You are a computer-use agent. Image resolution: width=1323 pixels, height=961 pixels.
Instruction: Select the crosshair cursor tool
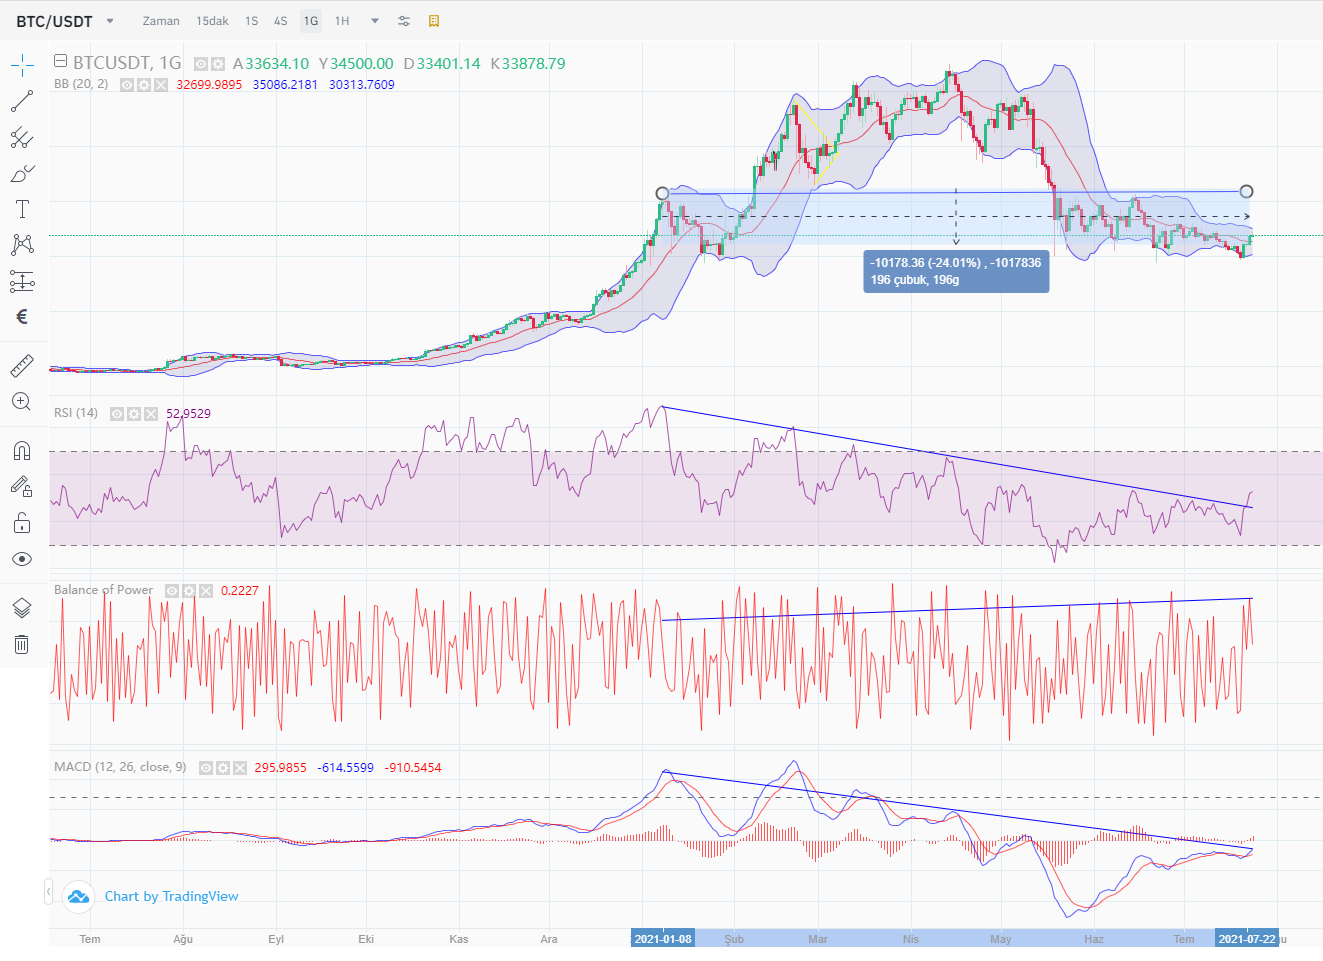pyautogui.click(x=22, y=66)
